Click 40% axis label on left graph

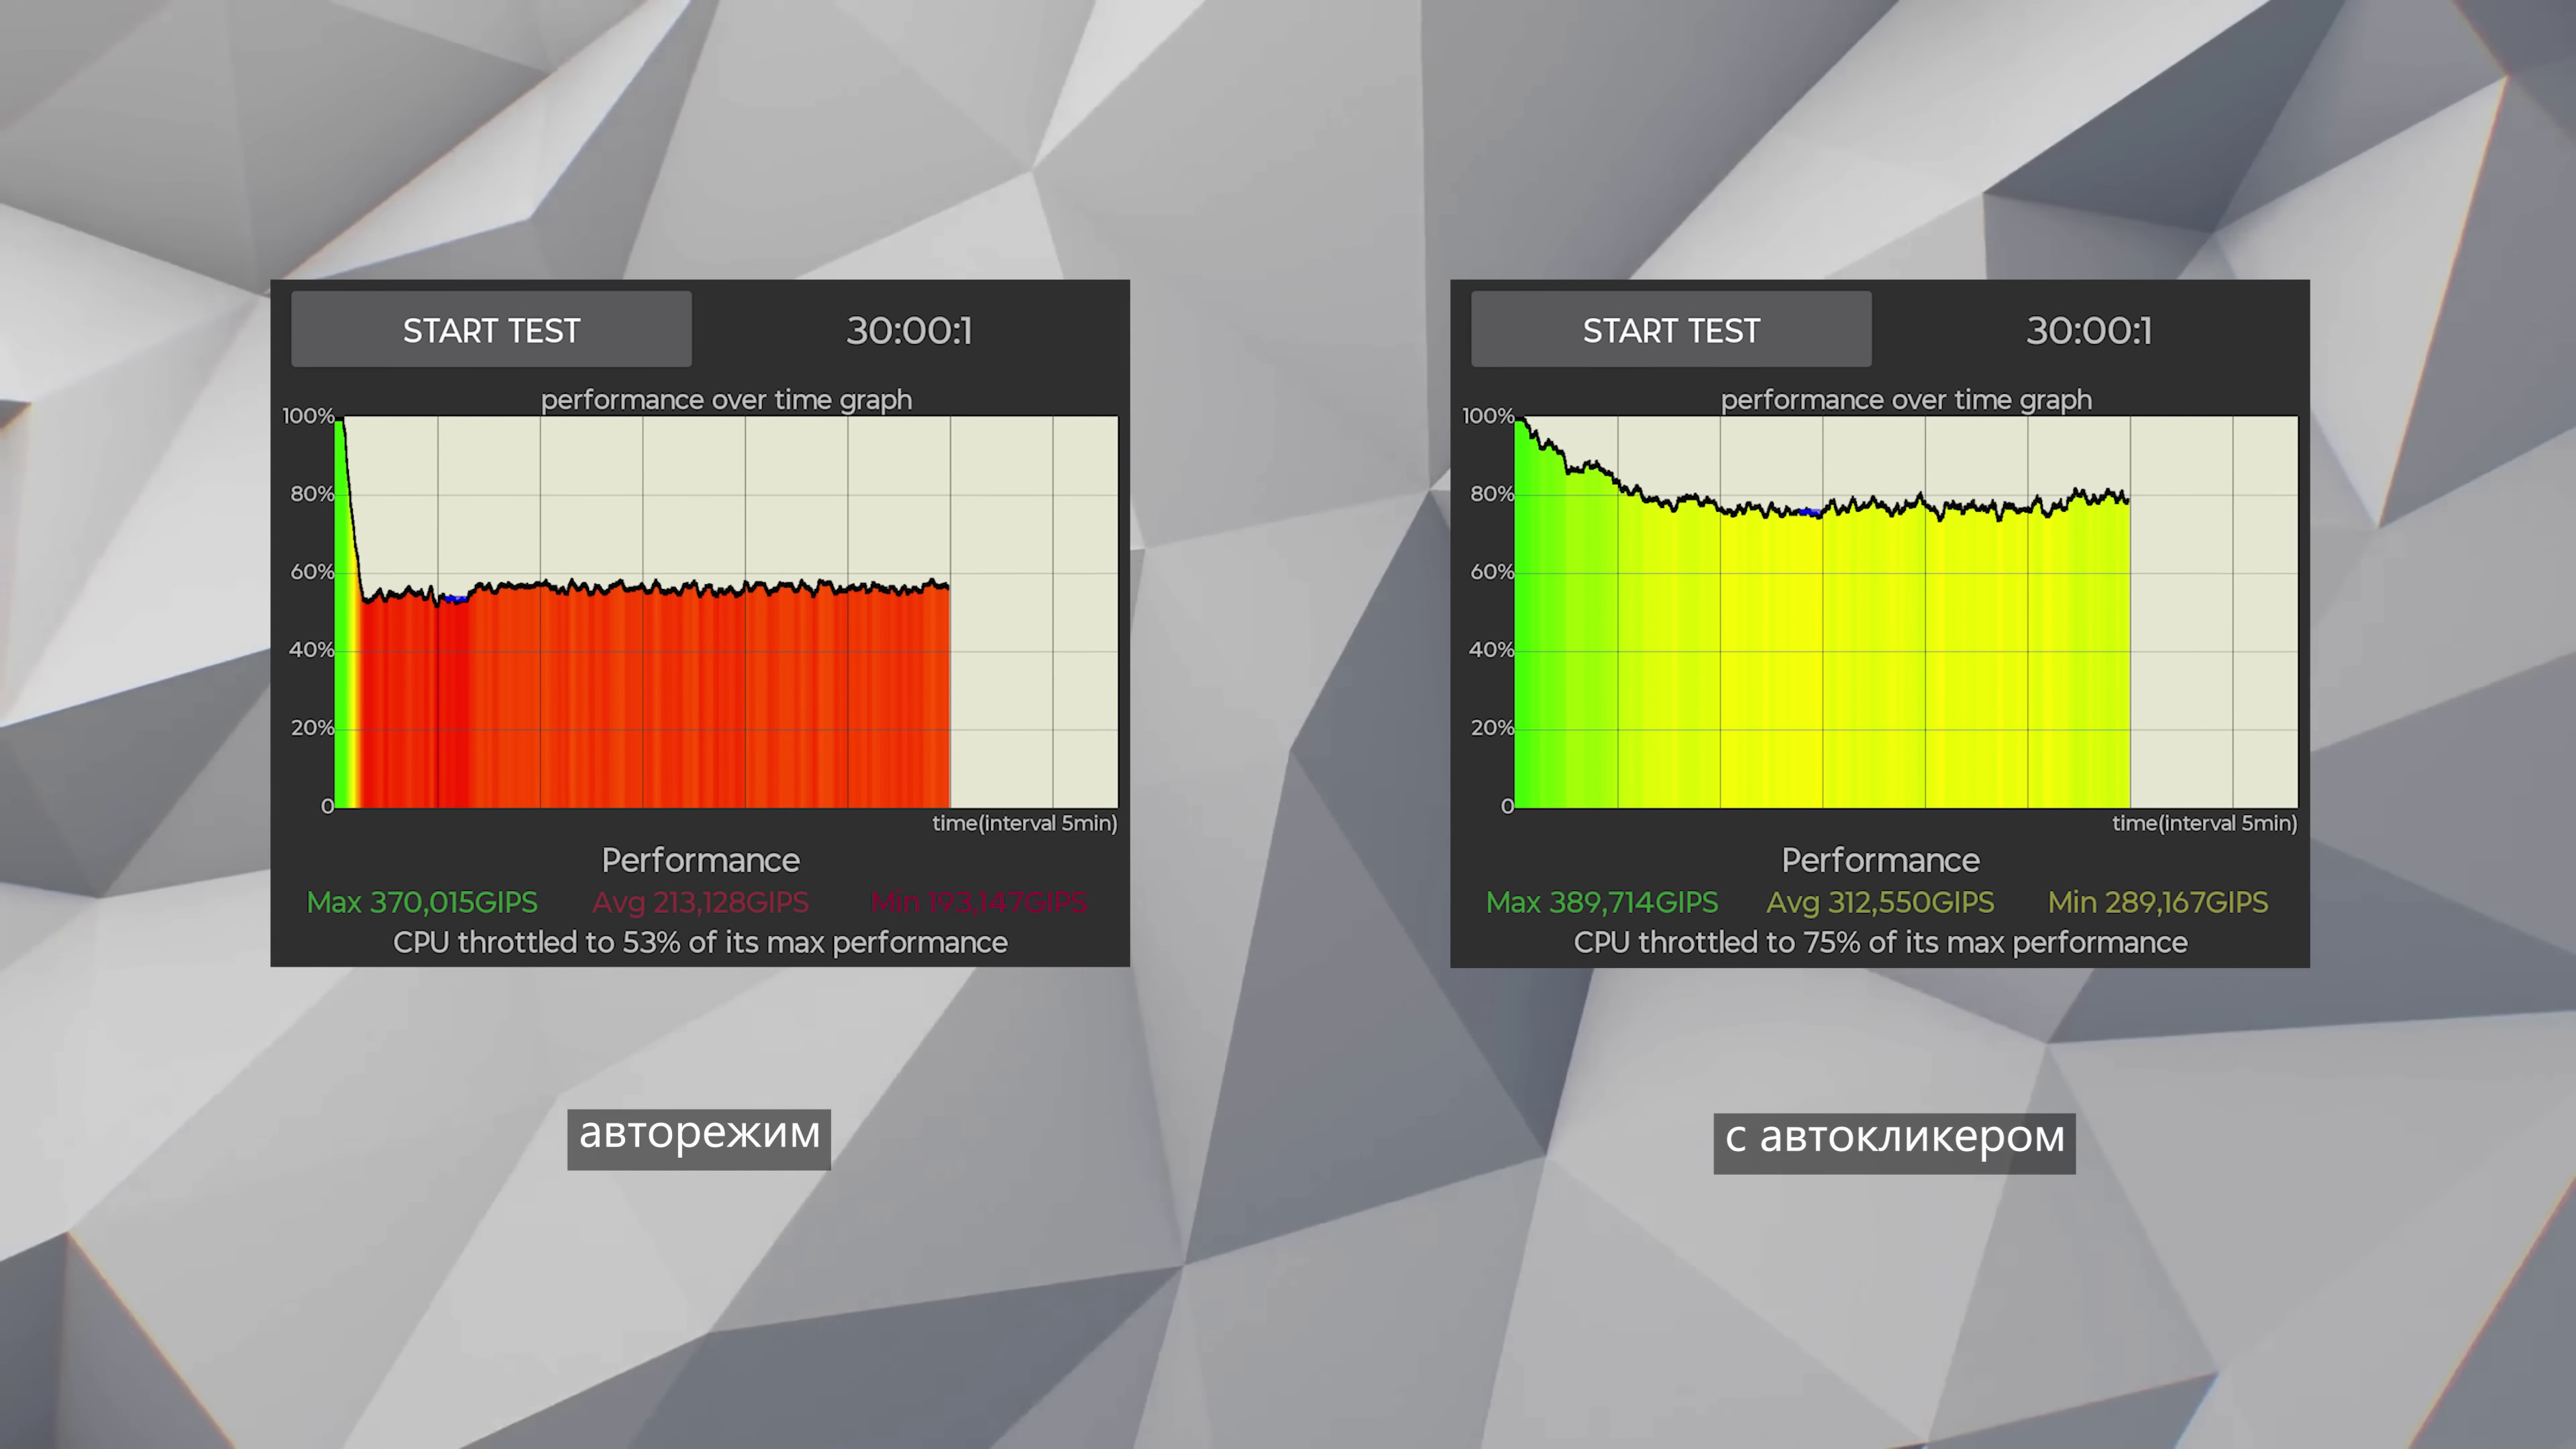coord(312,650)
